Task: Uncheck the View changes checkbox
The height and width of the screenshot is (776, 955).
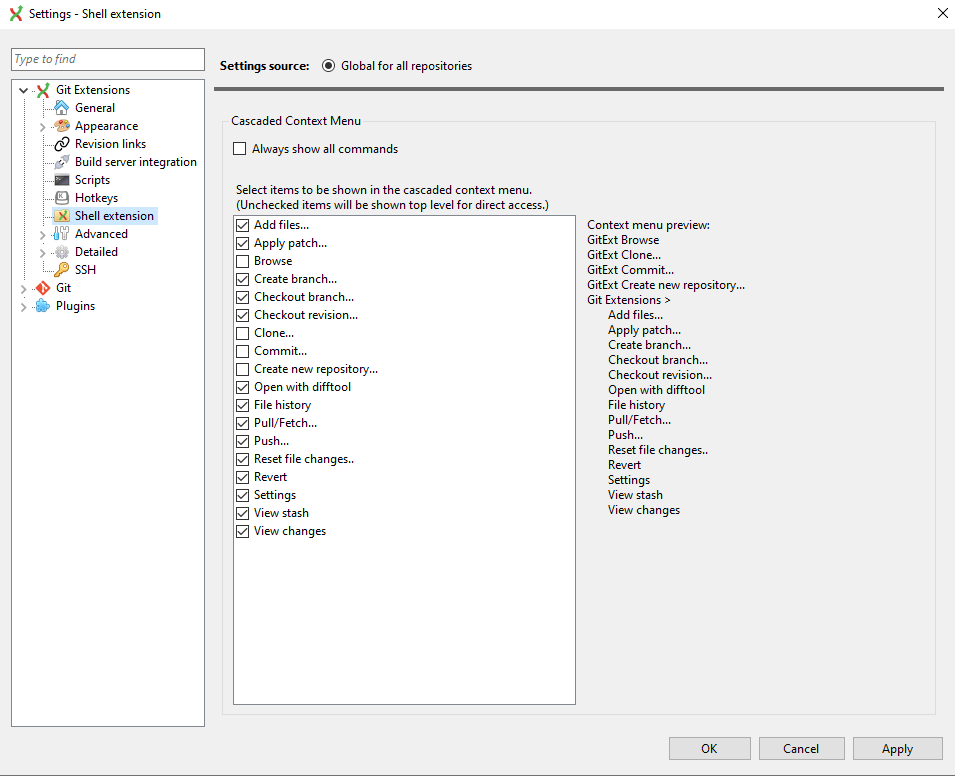Action: coord(242,531)
